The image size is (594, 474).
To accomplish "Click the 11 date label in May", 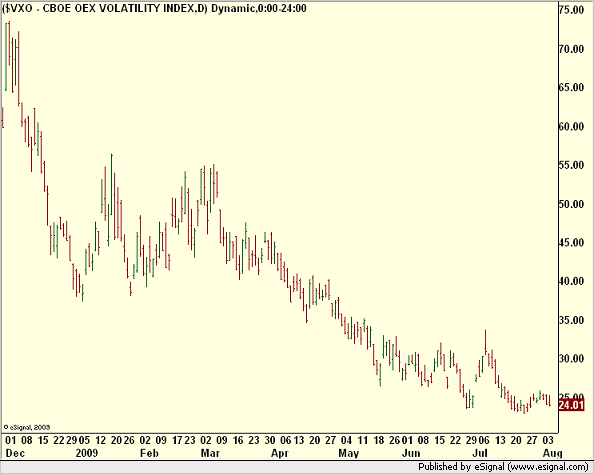I will coord(363,440).
